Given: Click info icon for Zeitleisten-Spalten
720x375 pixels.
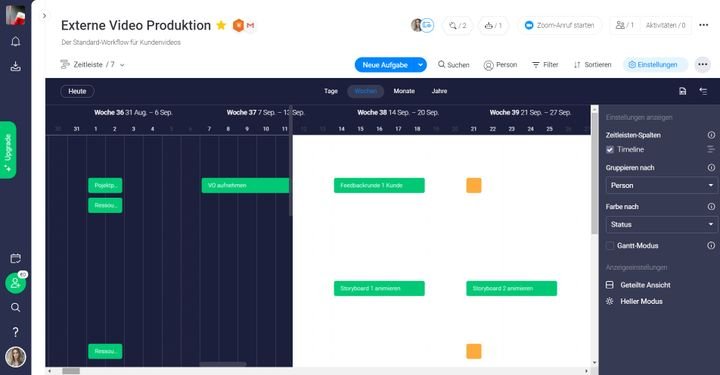Looking at the screenshot, I should (711, 135).
